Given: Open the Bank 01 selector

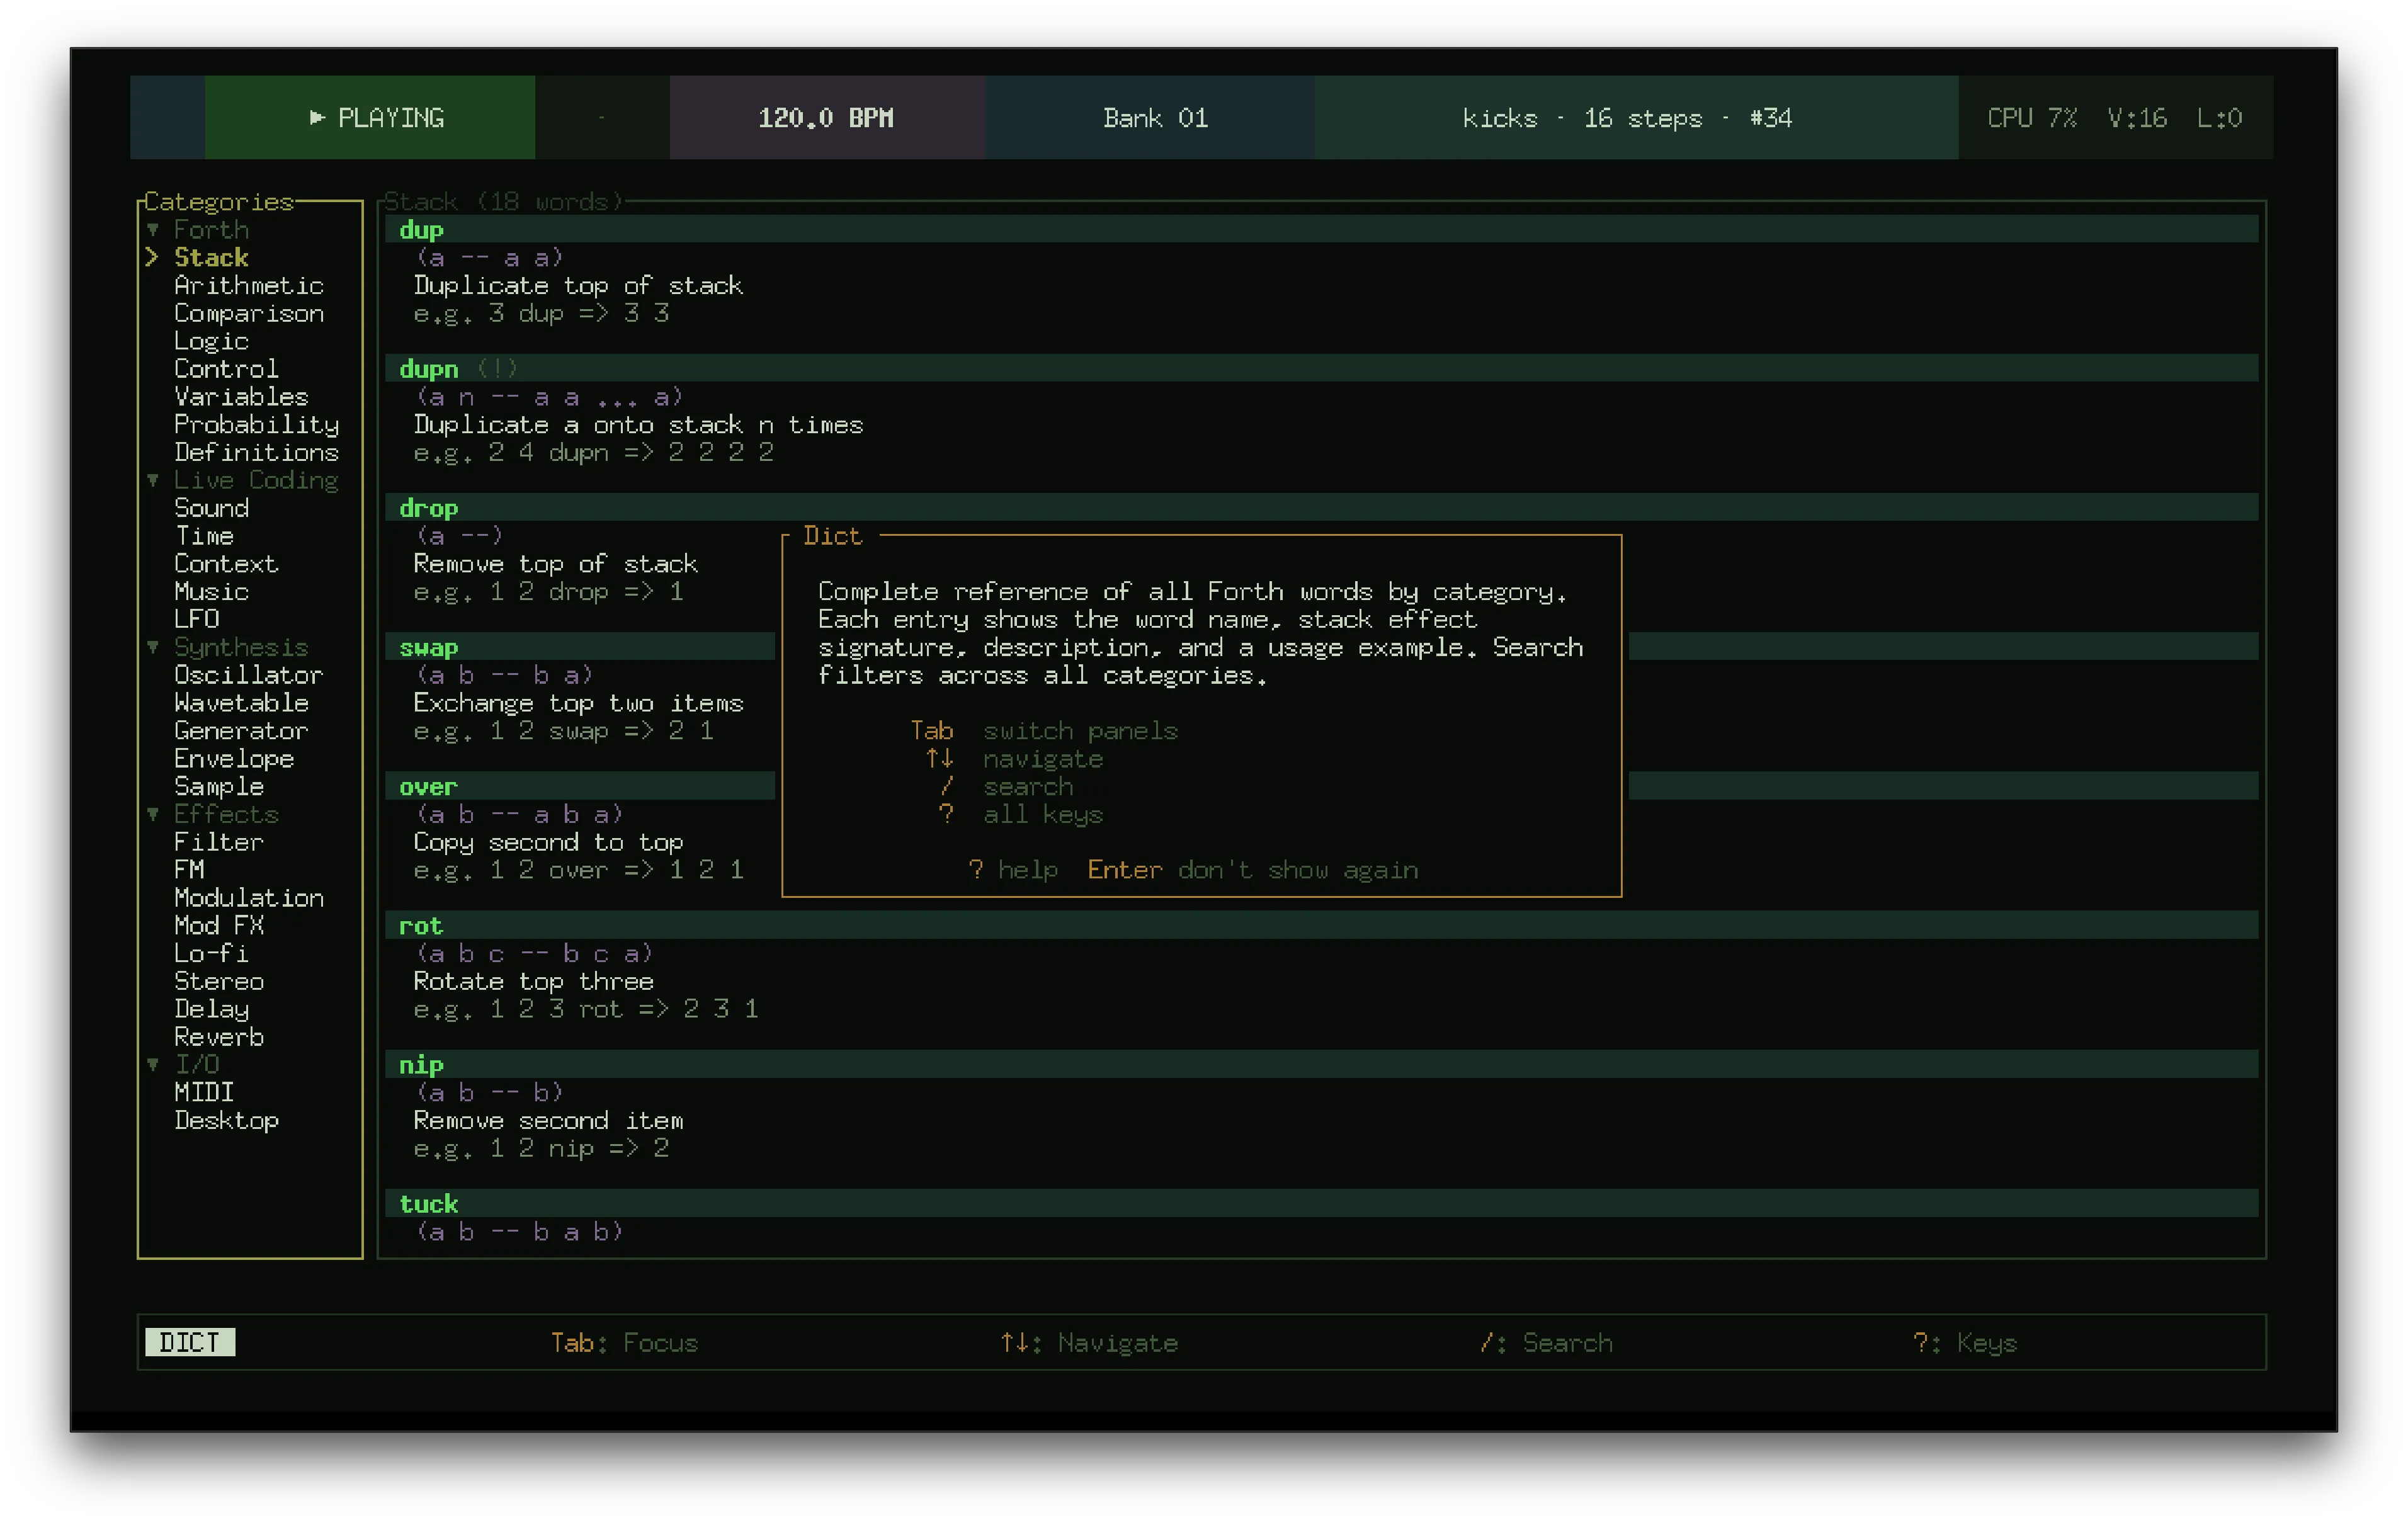Looking at the screenshot, I should [x=1155, y=117].
